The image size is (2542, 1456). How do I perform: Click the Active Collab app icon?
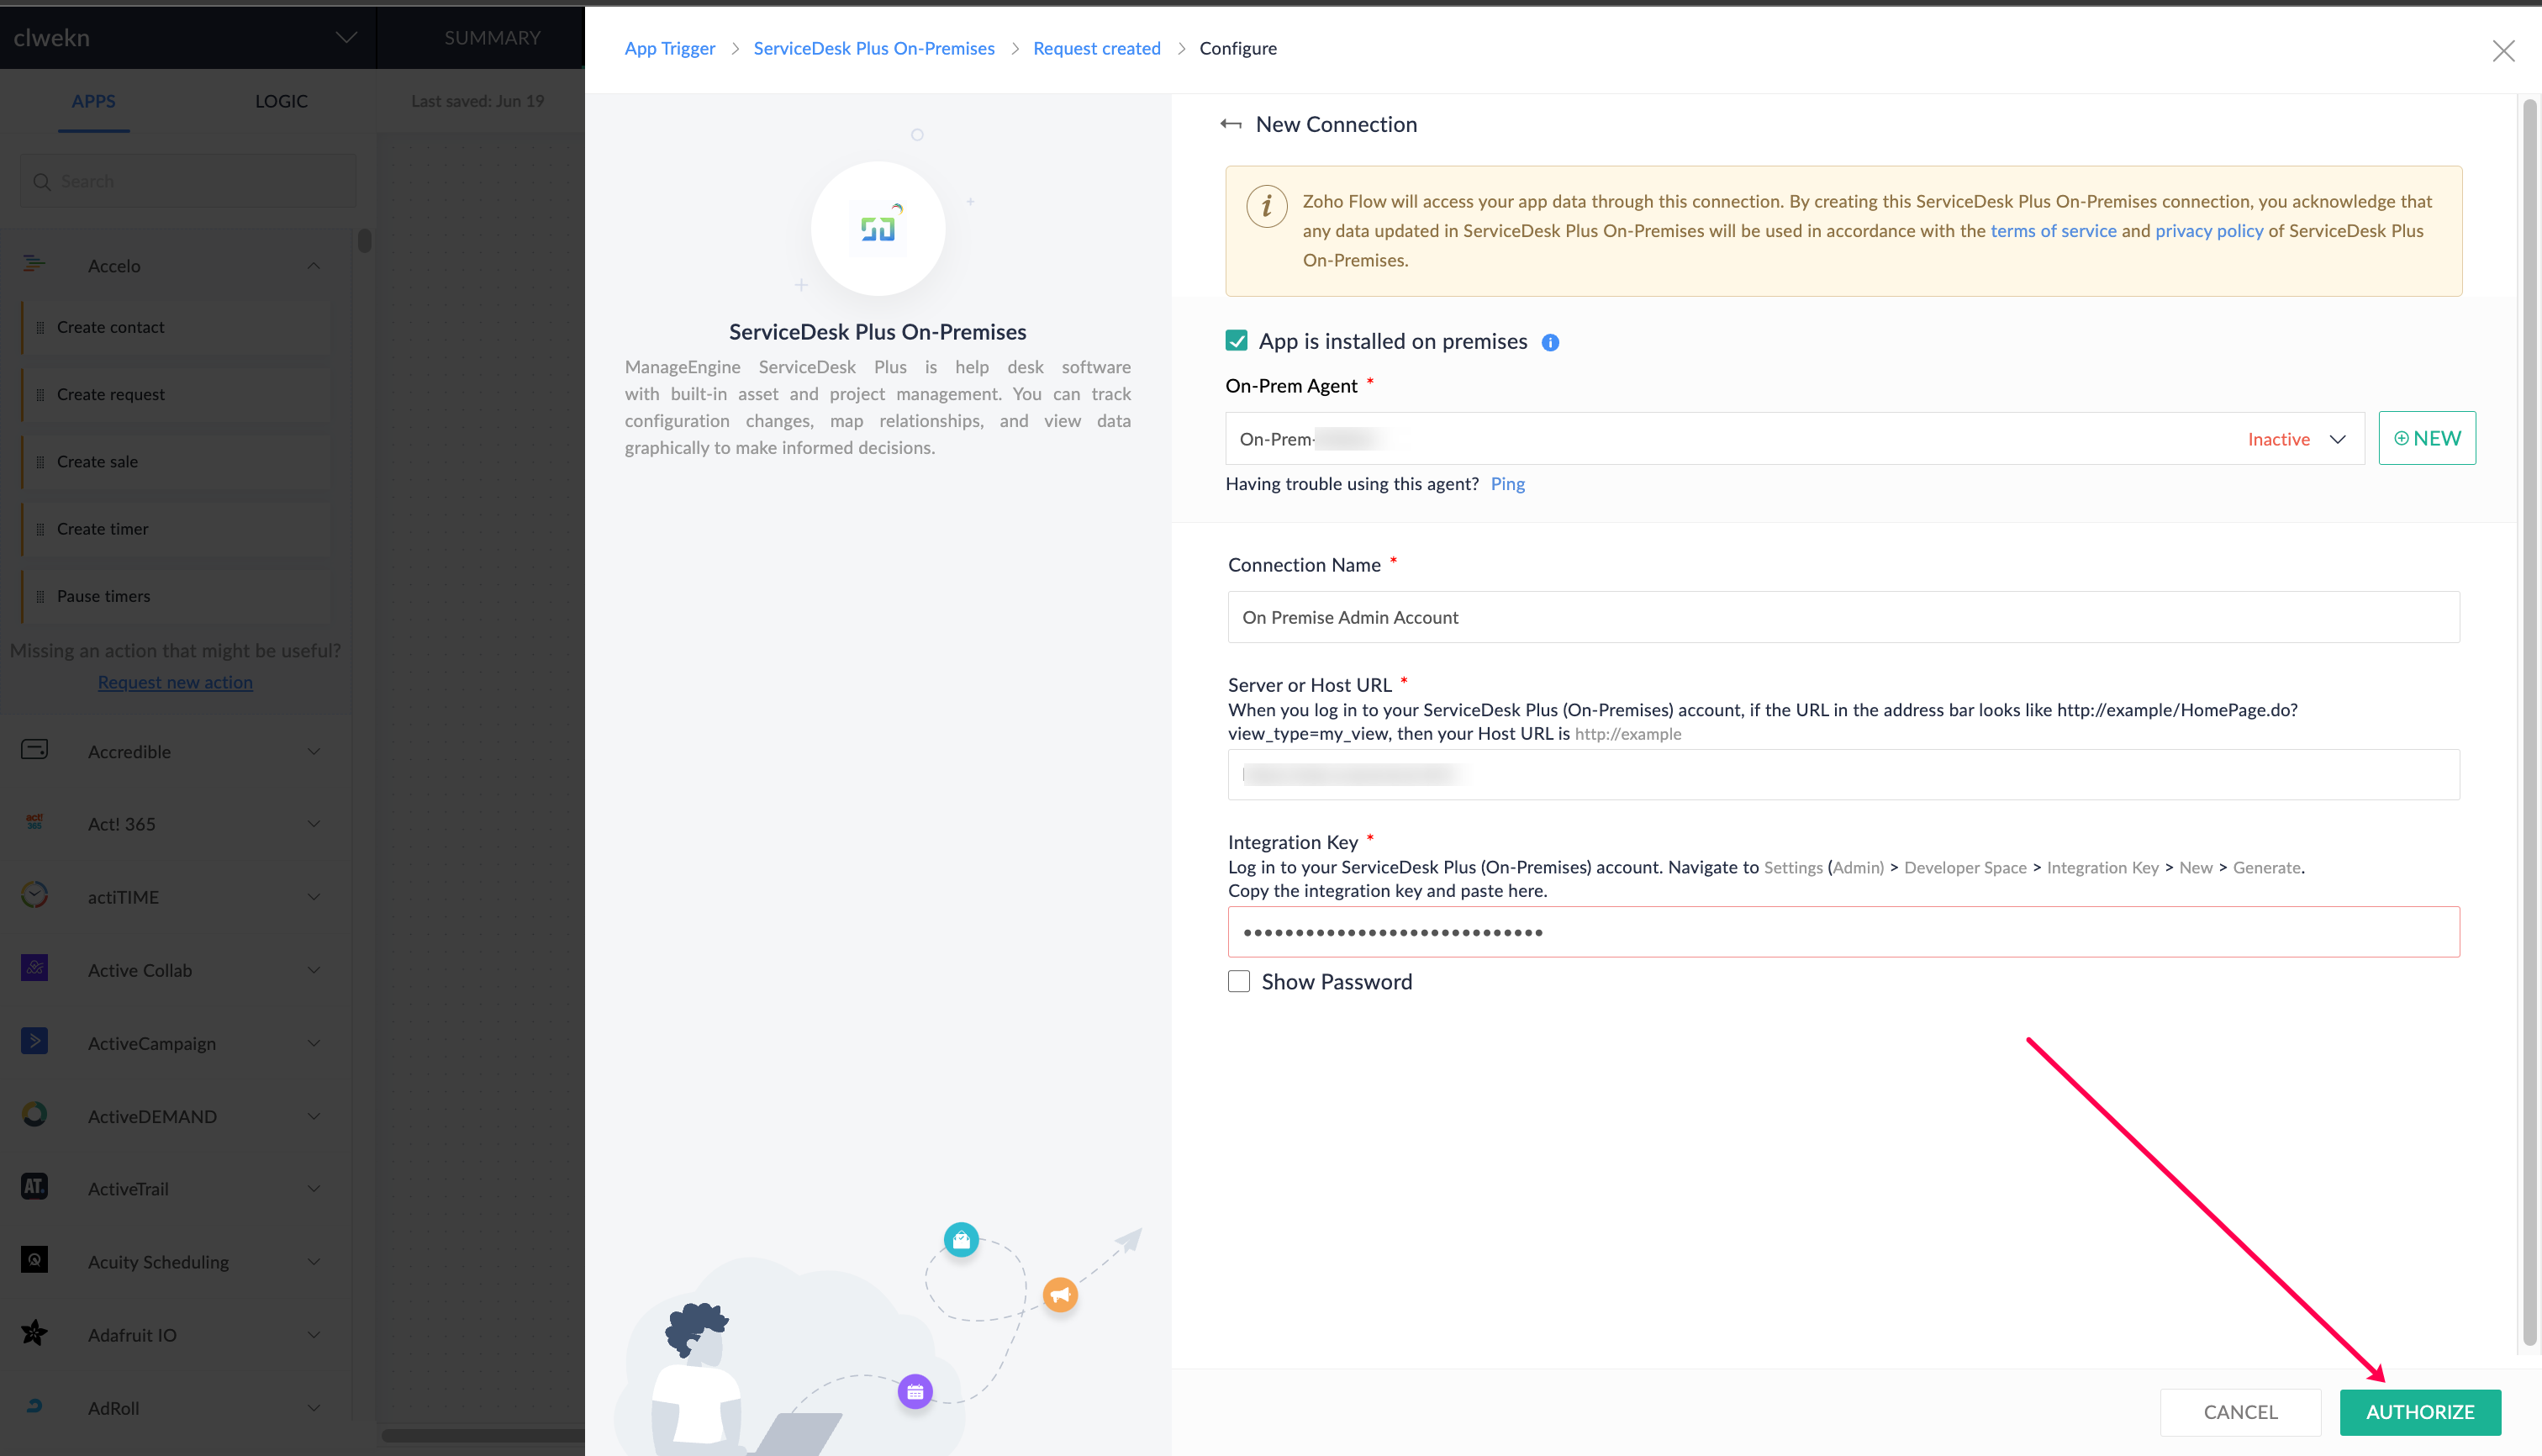pyautogui.click(x=35, y=968)
